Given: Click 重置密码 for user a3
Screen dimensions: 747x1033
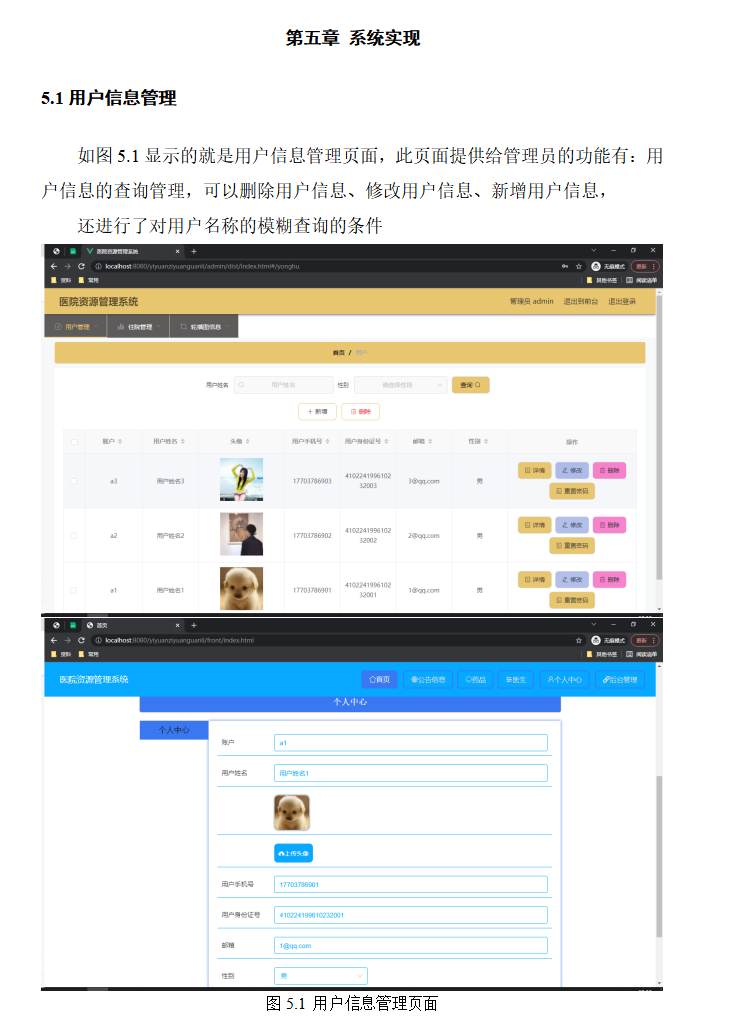Looking at the screenshot, I should [x=572, y=491].
